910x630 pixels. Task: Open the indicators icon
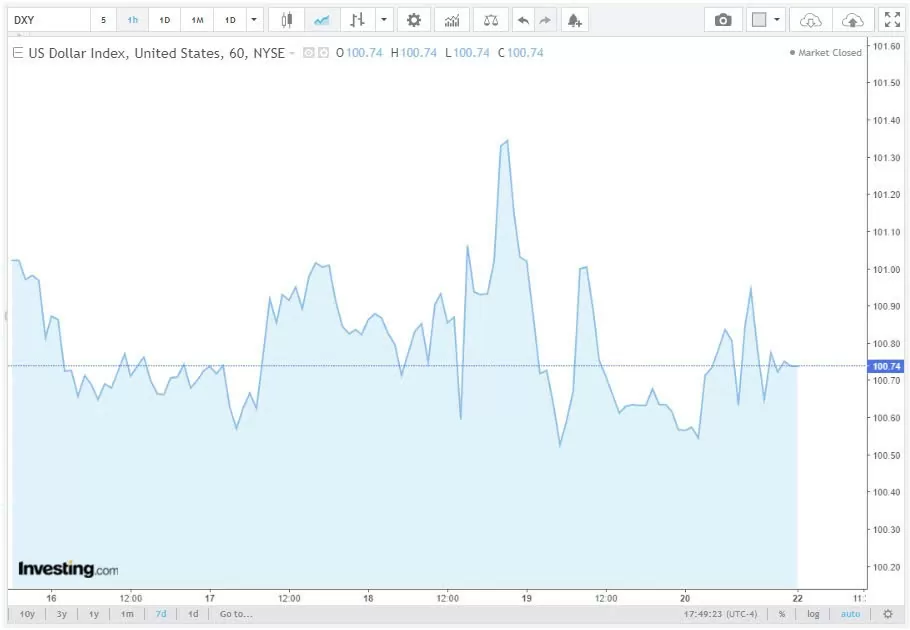click(452, 20)
